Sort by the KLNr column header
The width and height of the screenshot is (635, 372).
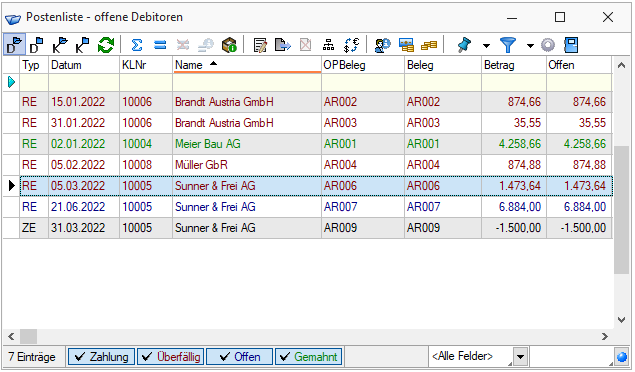click(x=146, y=65)
